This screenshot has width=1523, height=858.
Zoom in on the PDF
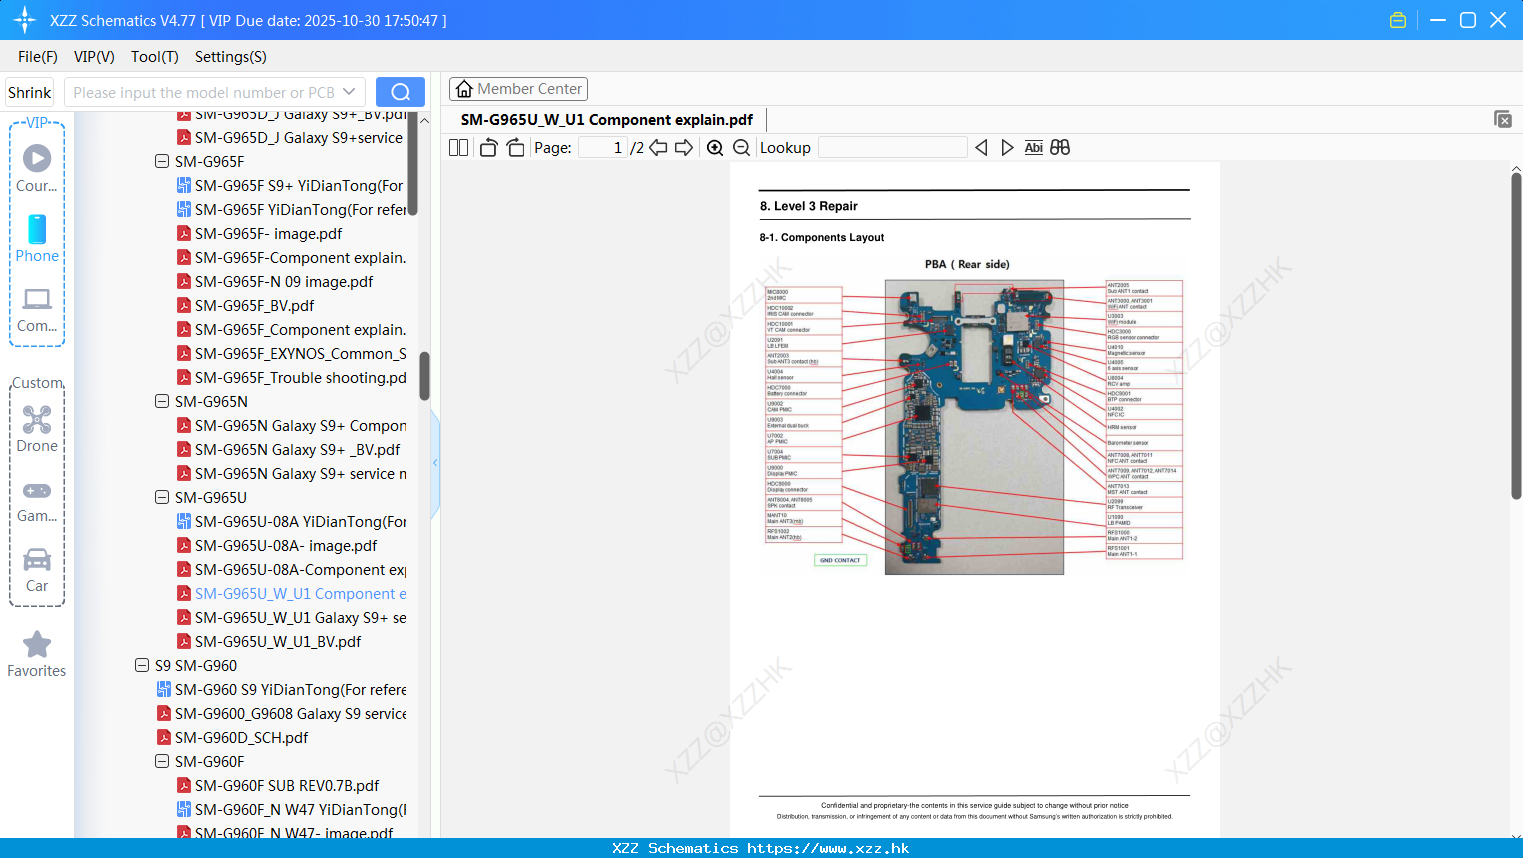tap(715, 148)
